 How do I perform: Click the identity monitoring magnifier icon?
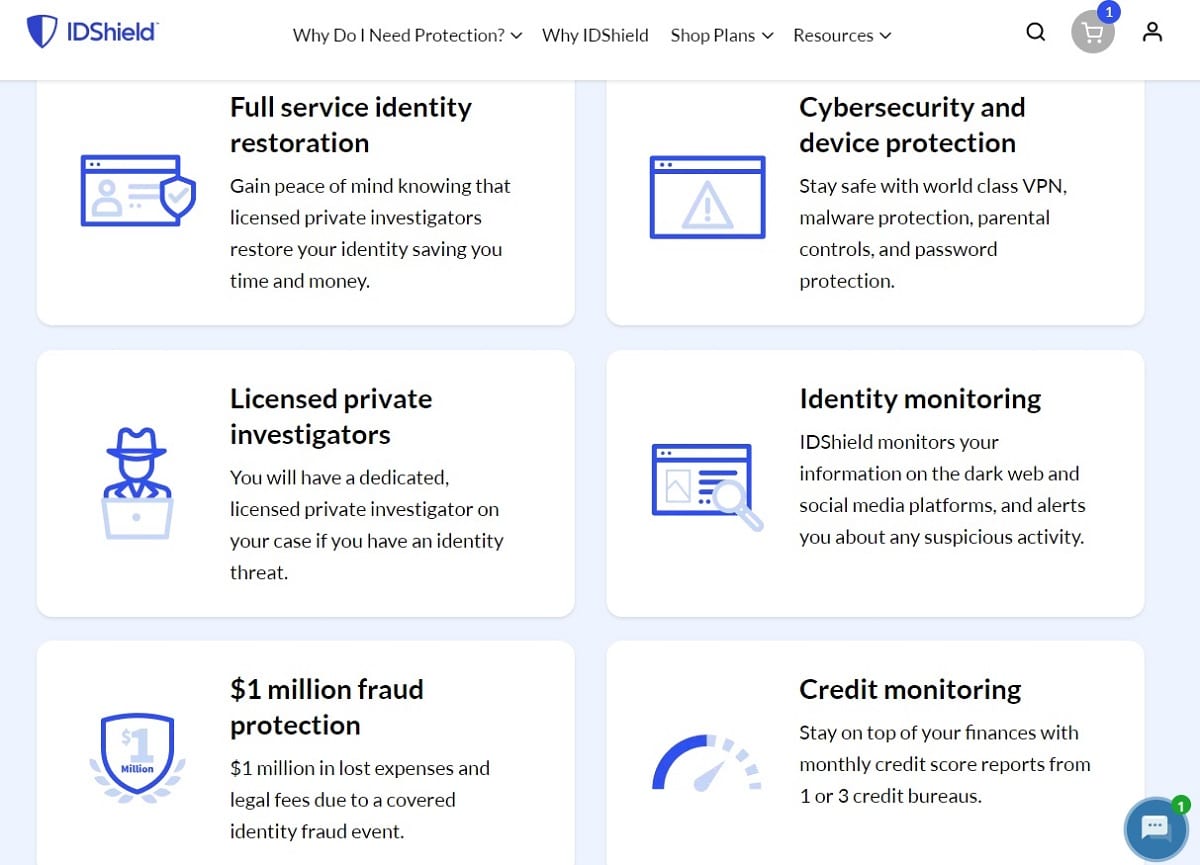(x=707, y=487)
